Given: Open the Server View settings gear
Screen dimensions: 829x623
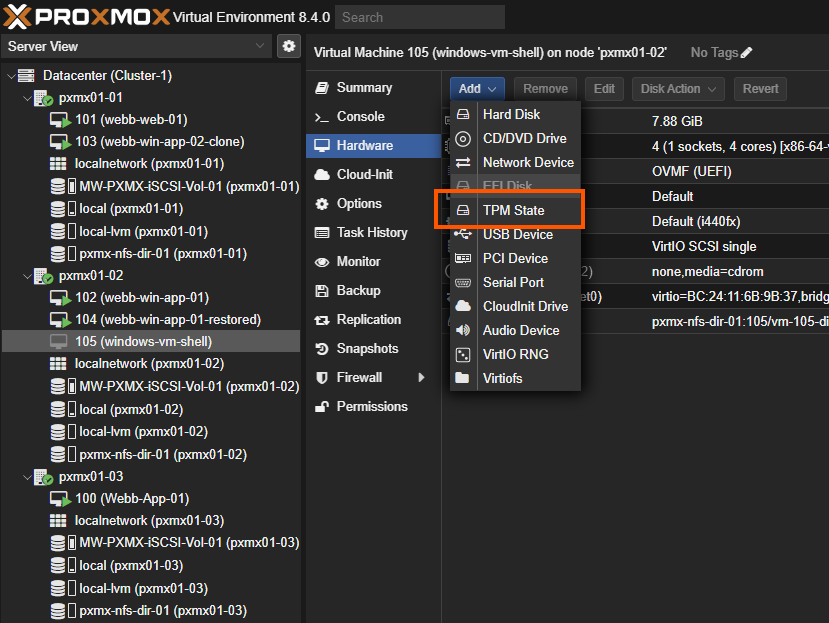Looking at the screenshot, I should 289,46.
